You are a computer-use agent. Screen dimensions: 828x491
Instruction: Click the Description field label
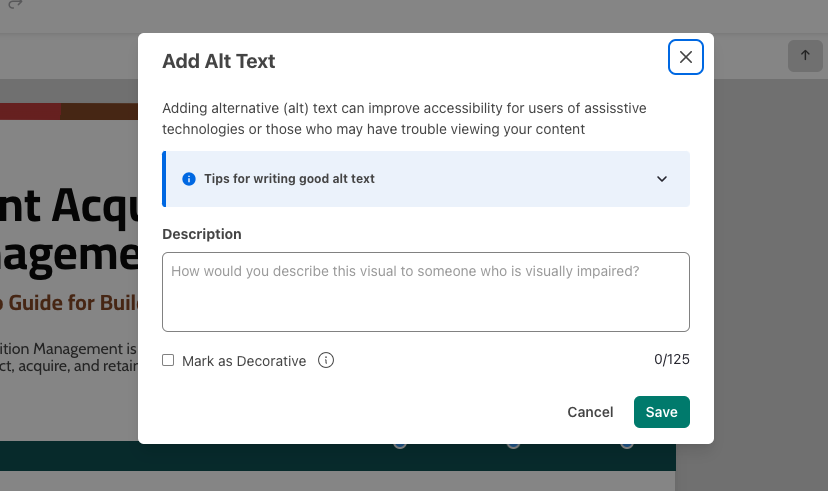pyautogui.click(x=202, y=234)
